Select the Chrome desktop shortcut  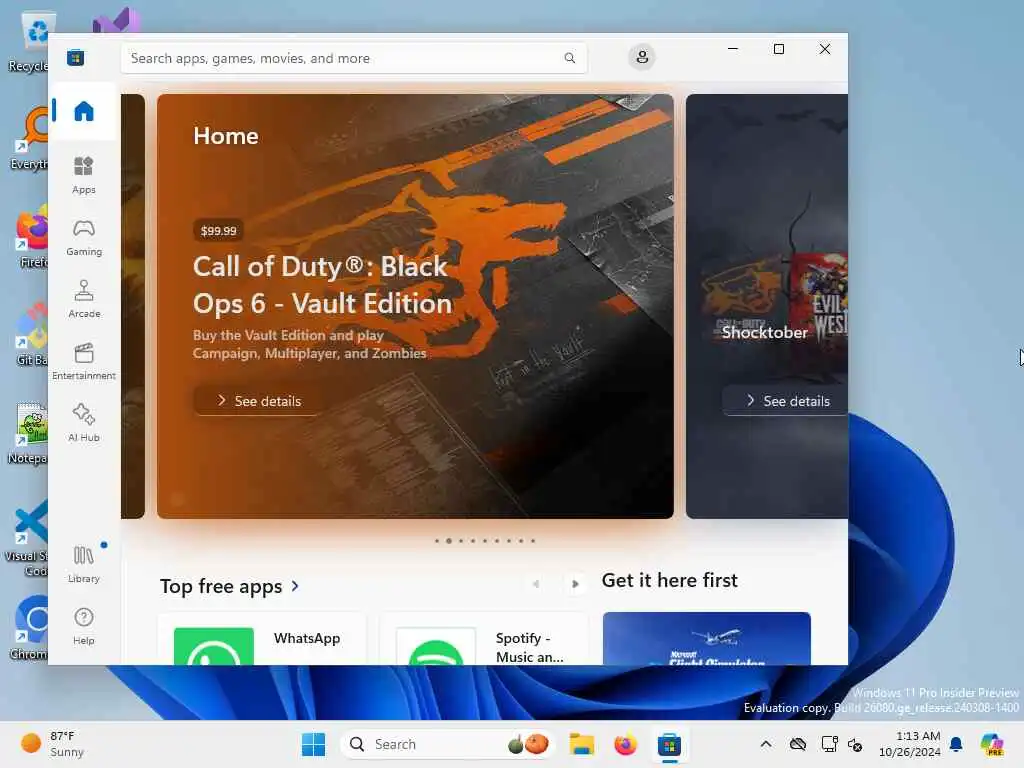[x=29, y=627]
